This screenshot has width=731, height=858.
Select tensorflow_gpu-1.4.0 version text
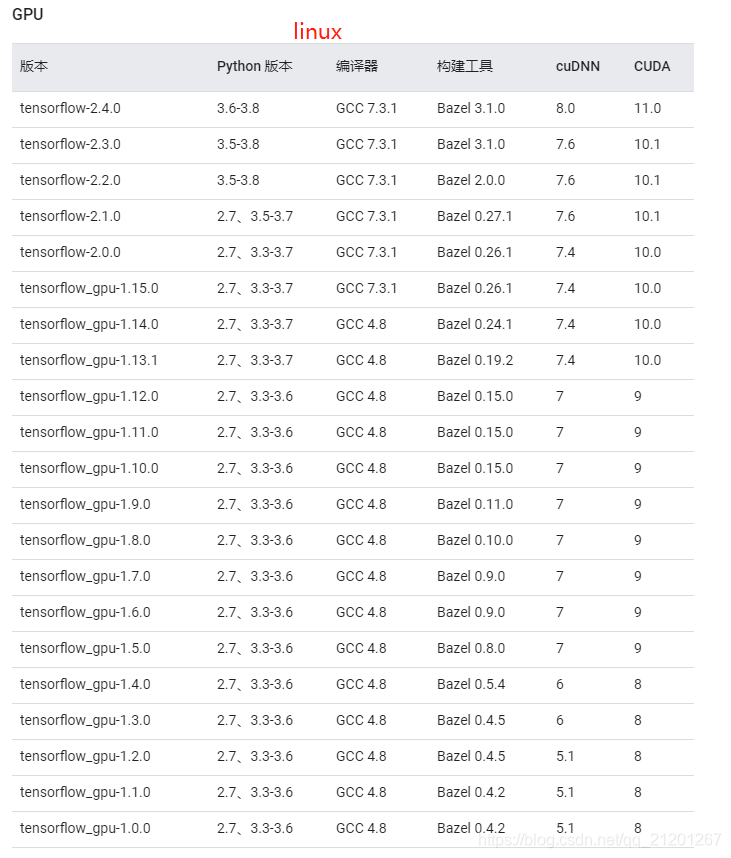[85, 685]
